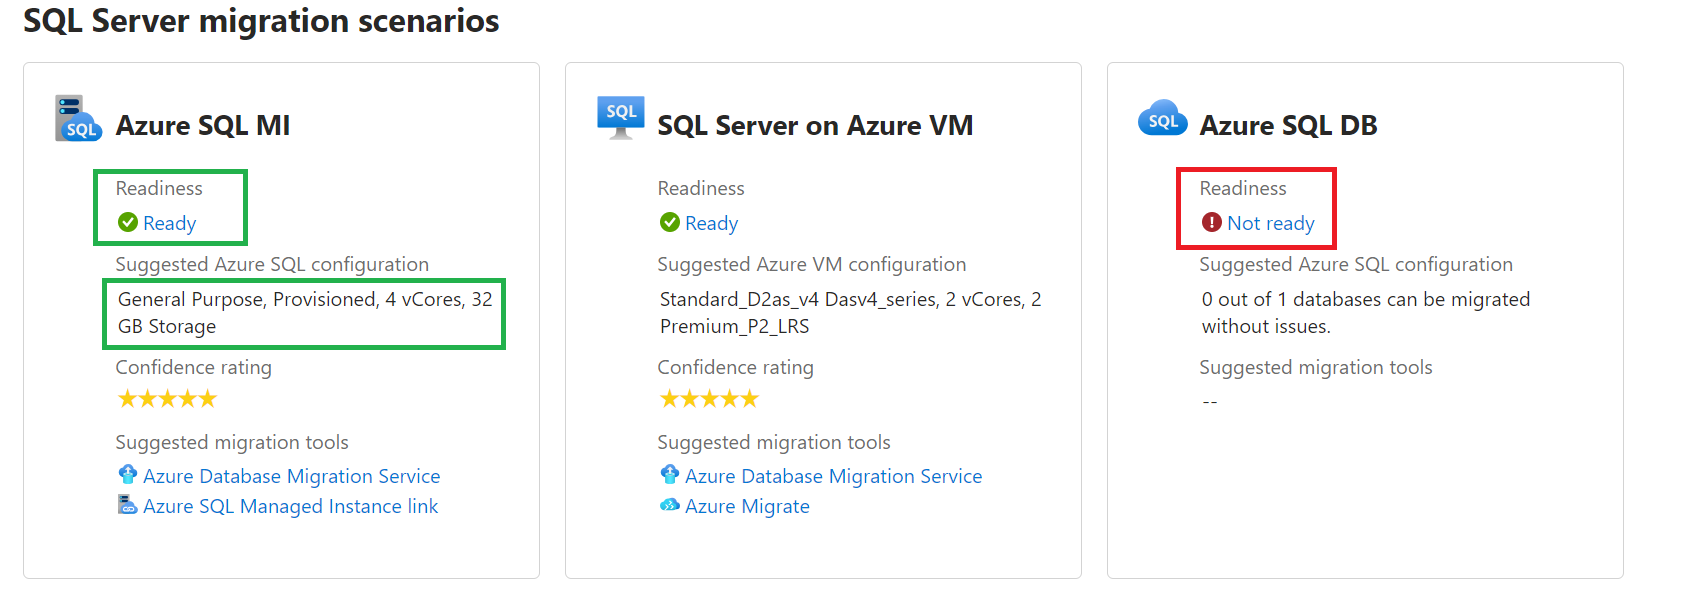Click the SQL Server on Azure VM monitor icon
Image resolution: width=1703 pixels, height=589 pixels.
click(x=620, y=118)
